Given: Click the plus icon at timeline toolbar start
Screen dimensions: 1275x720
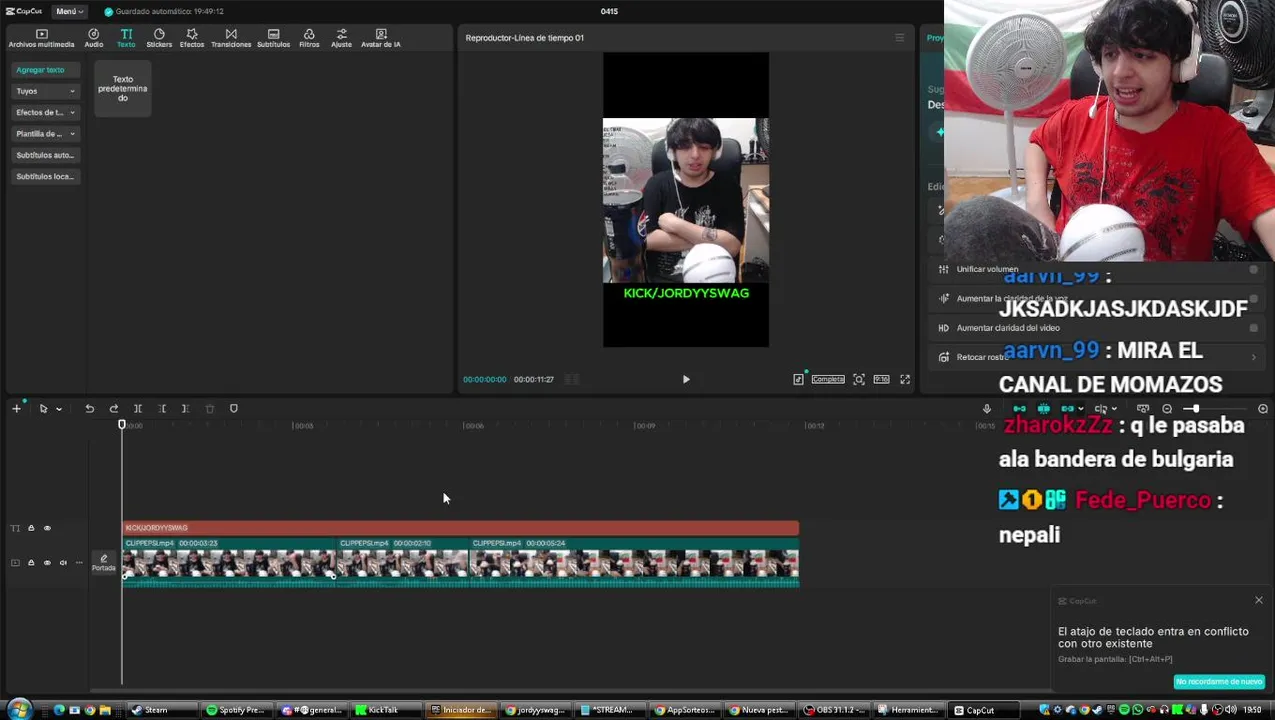Looking at the screenshot, I should point(16,409).
